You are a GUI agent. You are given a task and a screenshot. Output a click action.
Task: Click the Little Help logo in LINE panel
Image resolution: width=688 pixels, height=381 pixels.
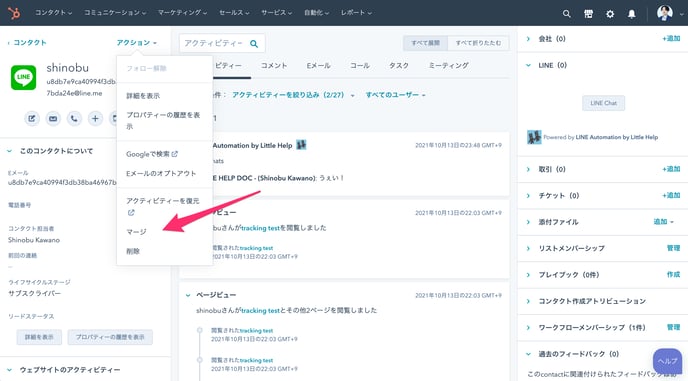(534, 137)
